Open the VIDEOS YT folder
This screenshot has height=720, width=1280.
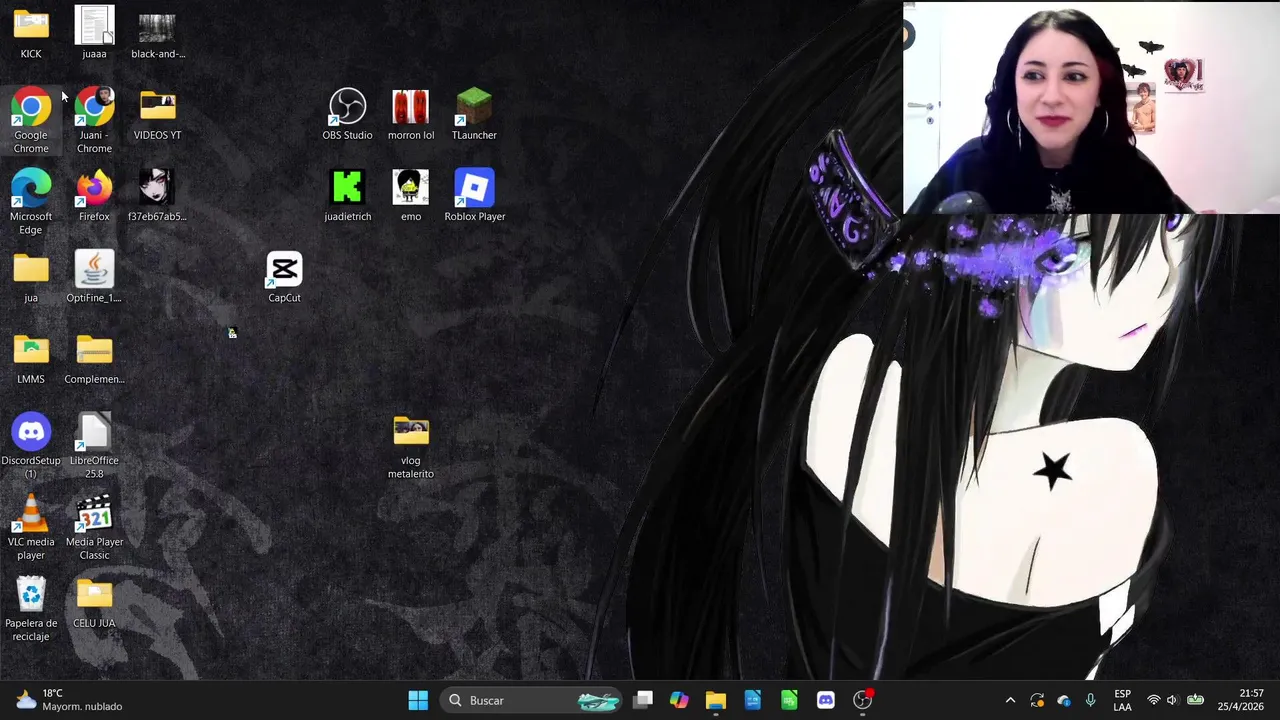click(157, 114)
